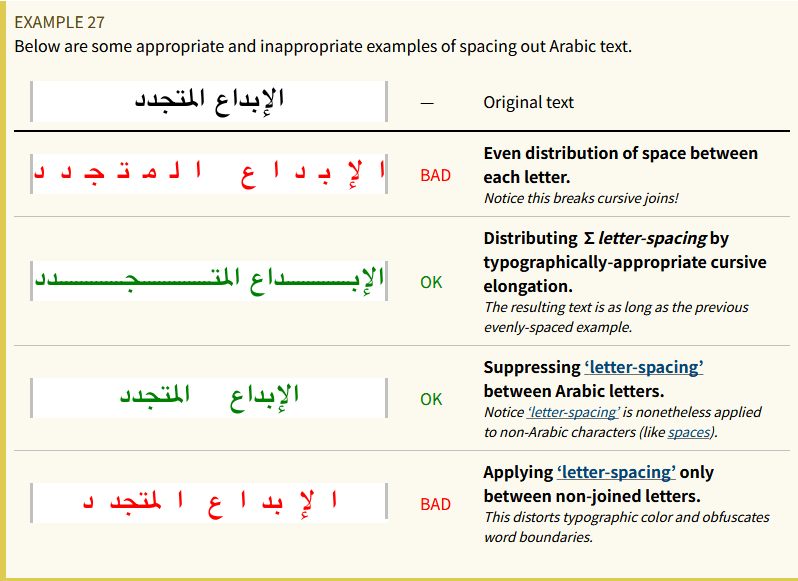Click the OK label beside suppressing letter-spacing
Viewport: 798px width, 581px height.
coord(431,399)
